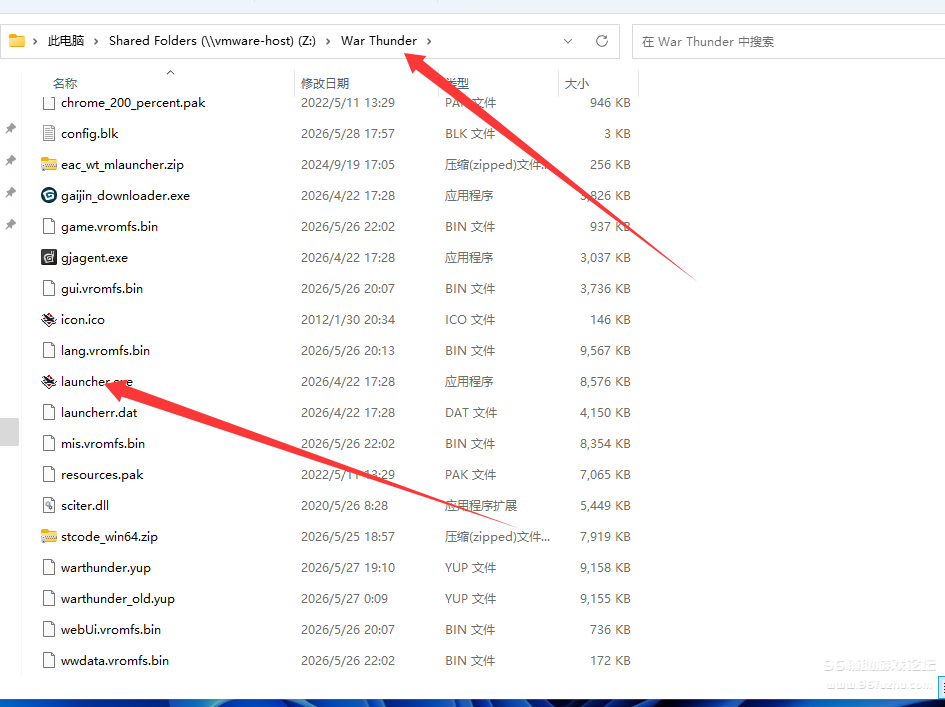Click the YUP 文件 type of warthunder_old.yup
Viewport: 945px width, 707px height.
point(470,599)
